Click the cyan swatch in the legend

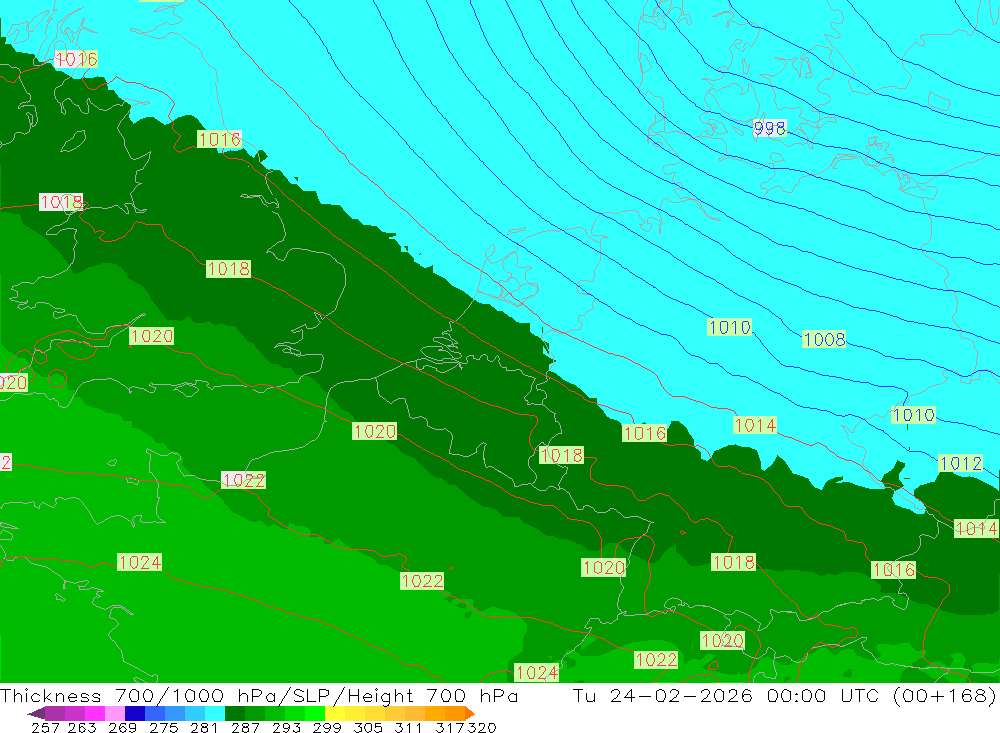coord(215,713)
